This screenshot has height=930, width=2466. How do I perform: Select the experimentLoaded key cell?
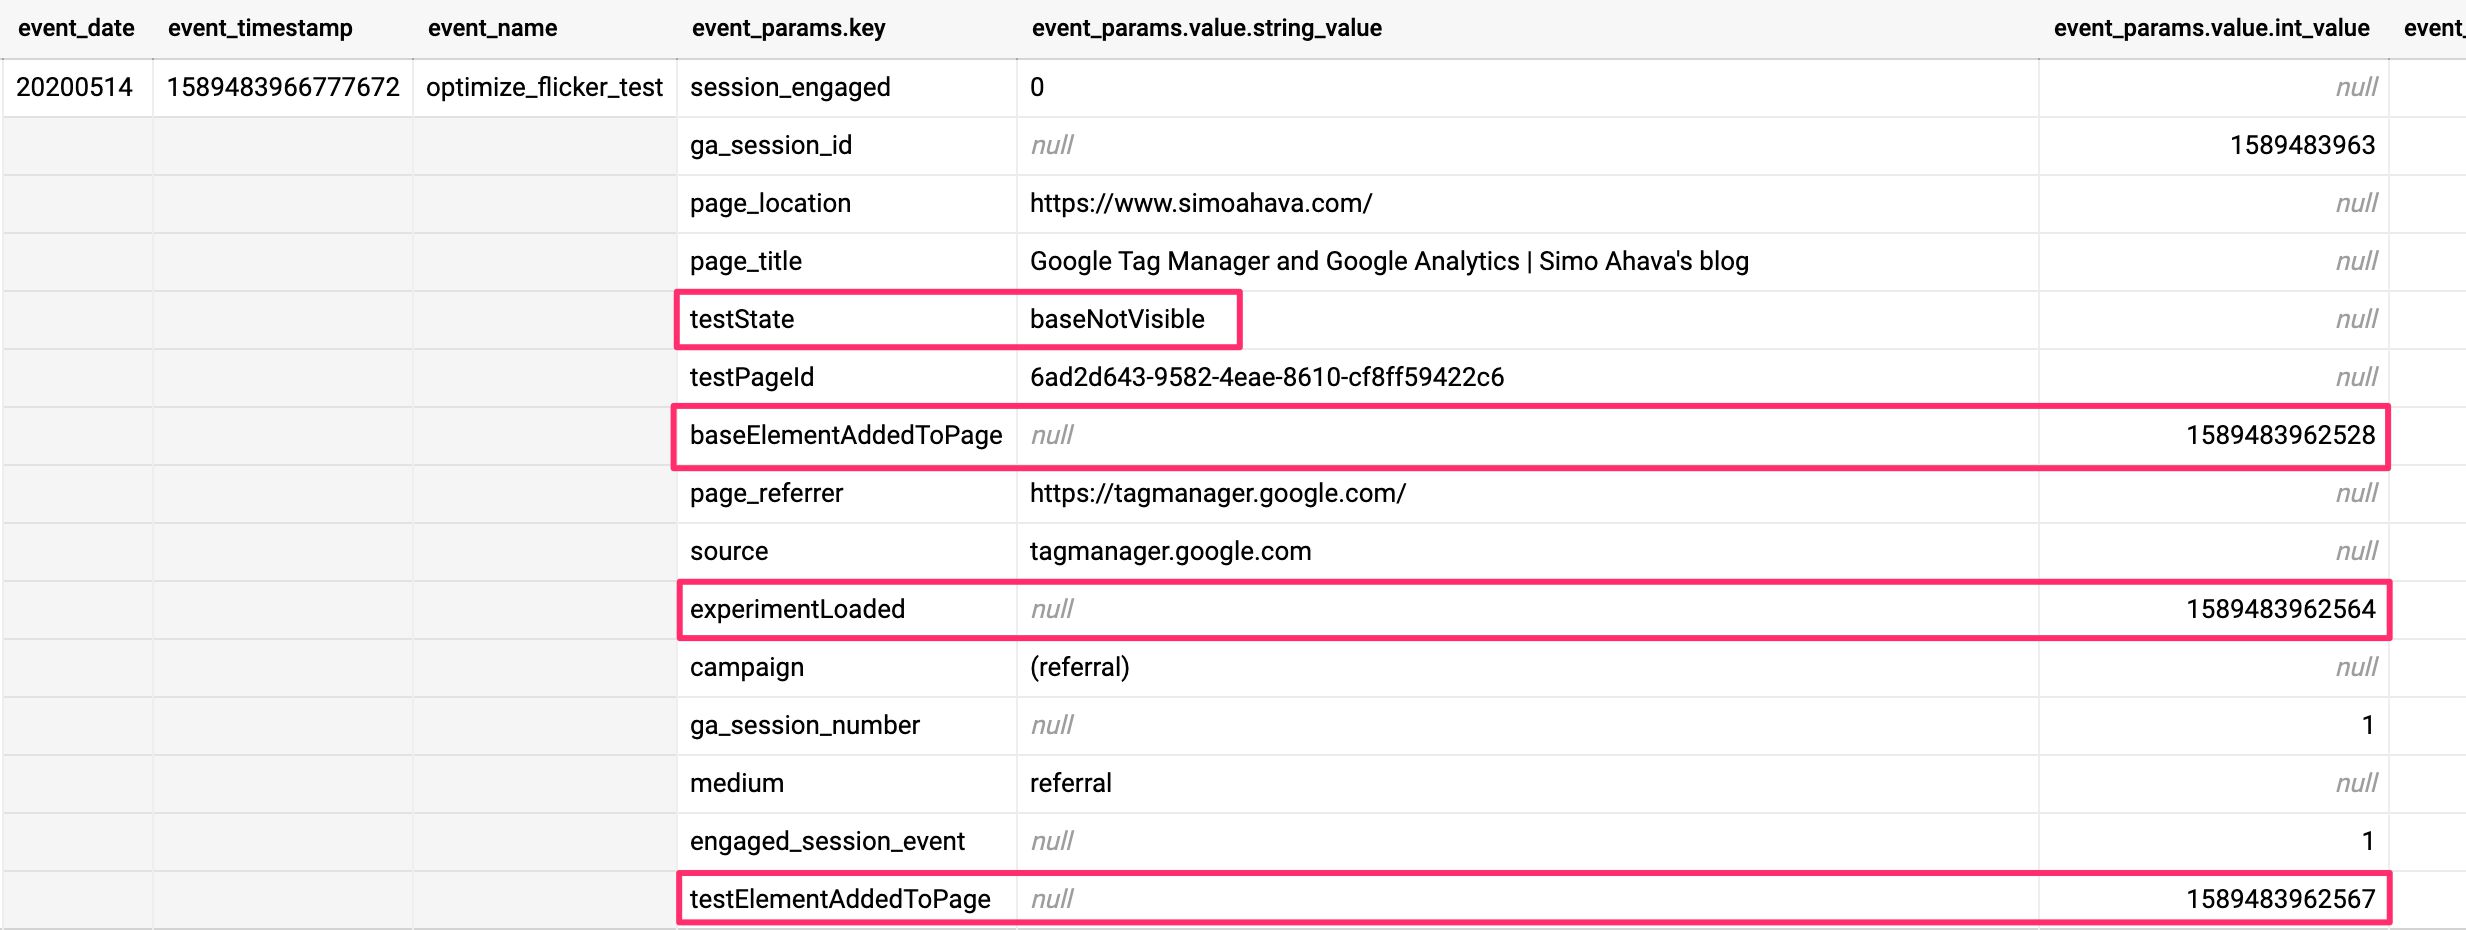click(x=846, y=609)
